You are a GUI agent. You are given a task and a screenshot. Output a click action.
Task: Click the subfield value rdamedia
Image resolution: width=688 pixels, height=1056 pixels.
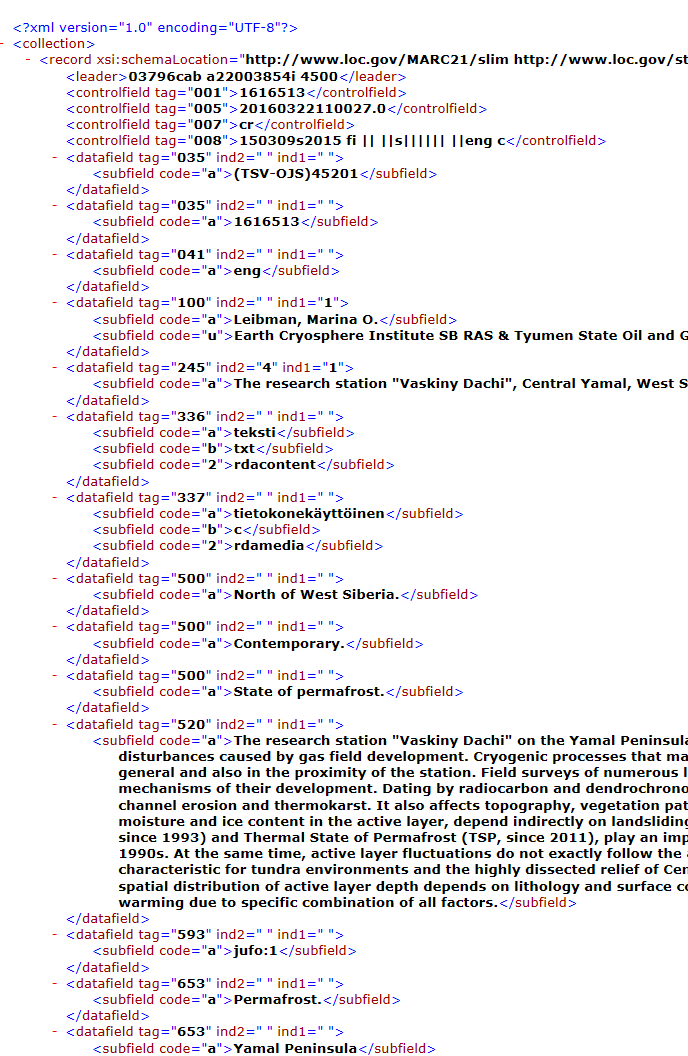coord(269,546)
